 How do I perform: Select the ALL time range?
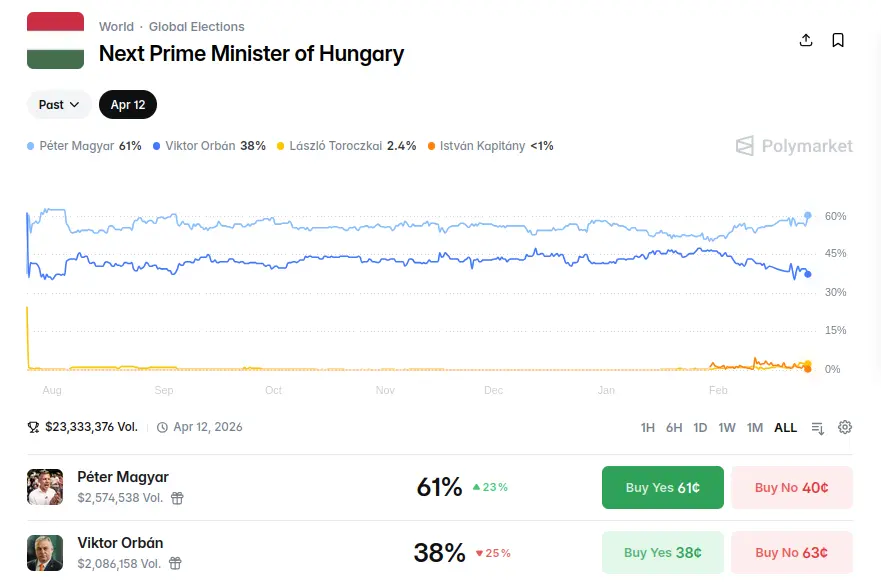pyautogui.click(x=786, y=428)
